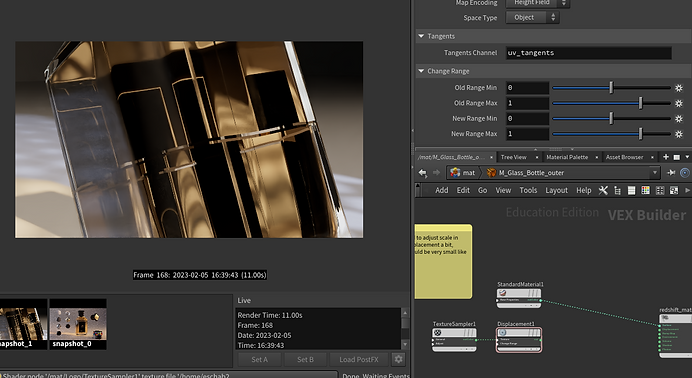
Task: Click the Set B button
Action: [x=305, y=359]
